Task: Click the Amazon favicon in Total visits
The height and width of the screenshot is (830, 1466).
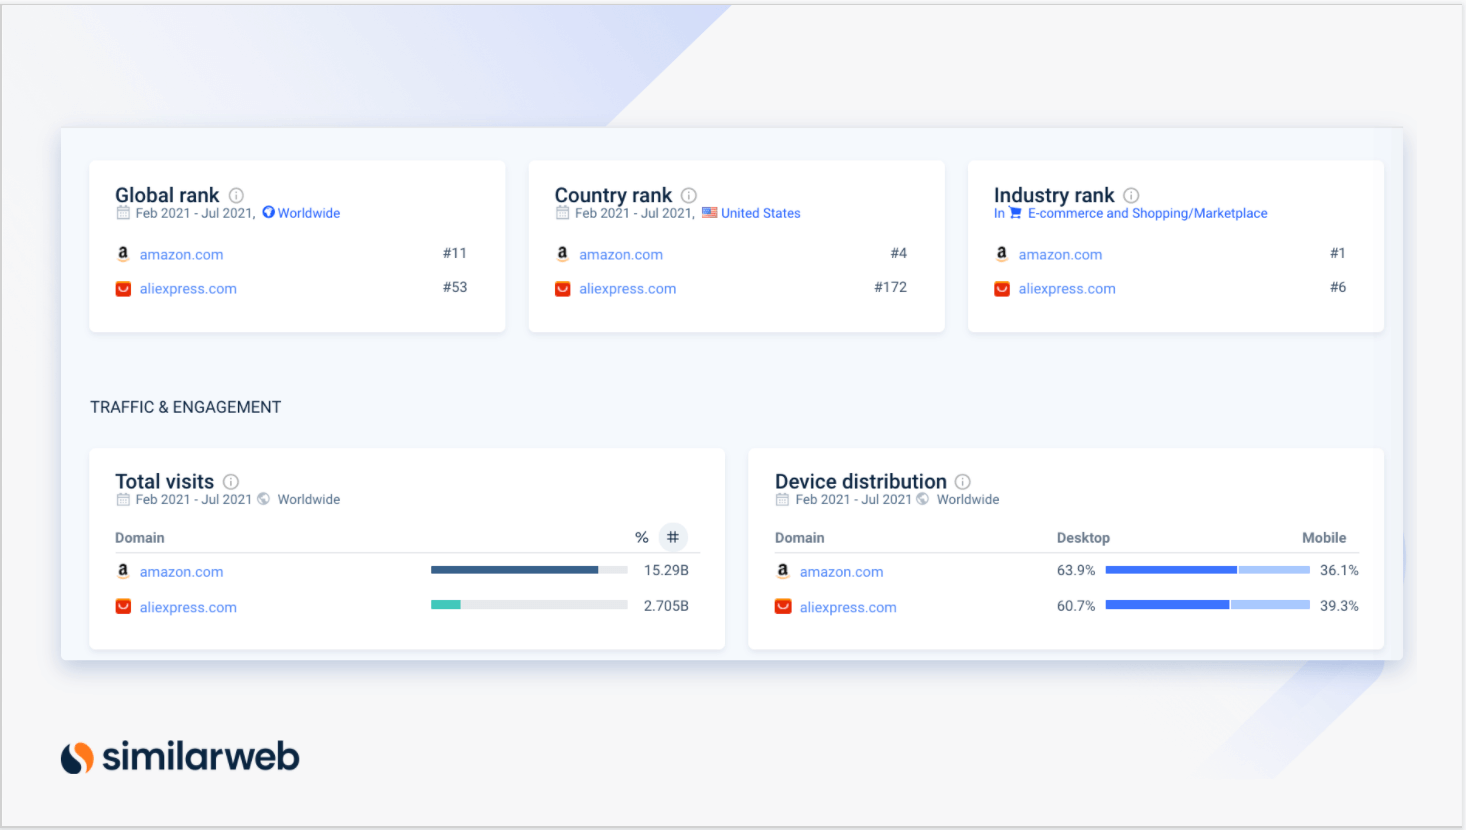Action: [123, 571]
